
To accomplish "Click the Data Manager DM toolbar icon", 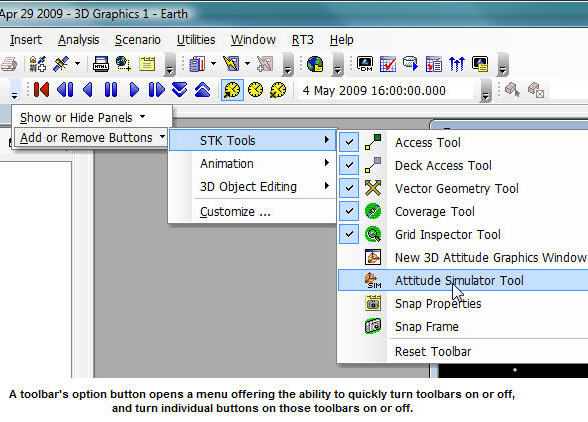I will [x=365, y=64].
